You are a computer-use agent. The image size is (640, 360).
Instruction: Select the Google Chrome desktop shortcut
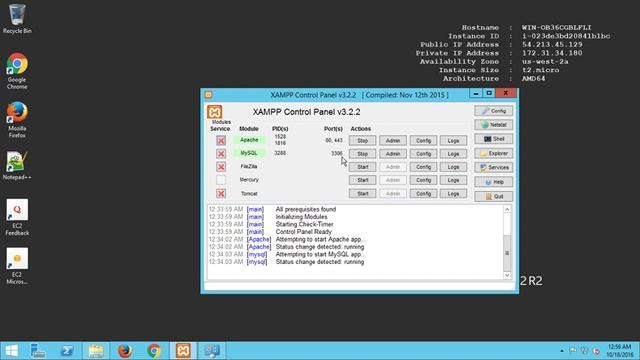click(17, 71)
